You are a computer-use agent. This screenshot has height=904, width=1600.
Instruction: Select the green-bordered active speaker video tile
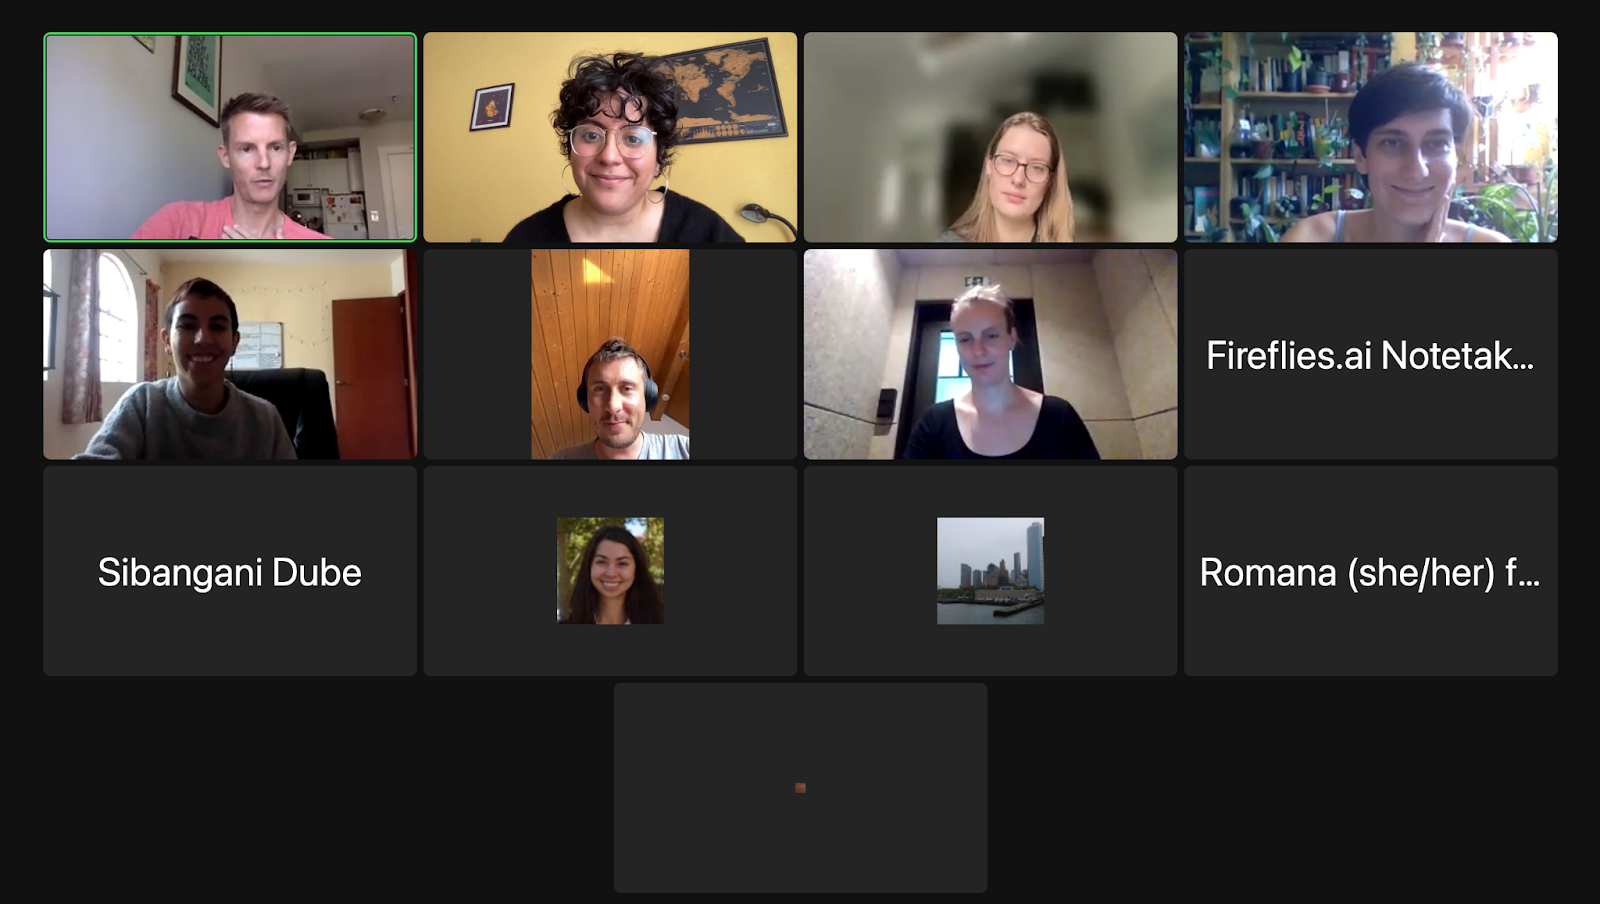click(230, 137)
